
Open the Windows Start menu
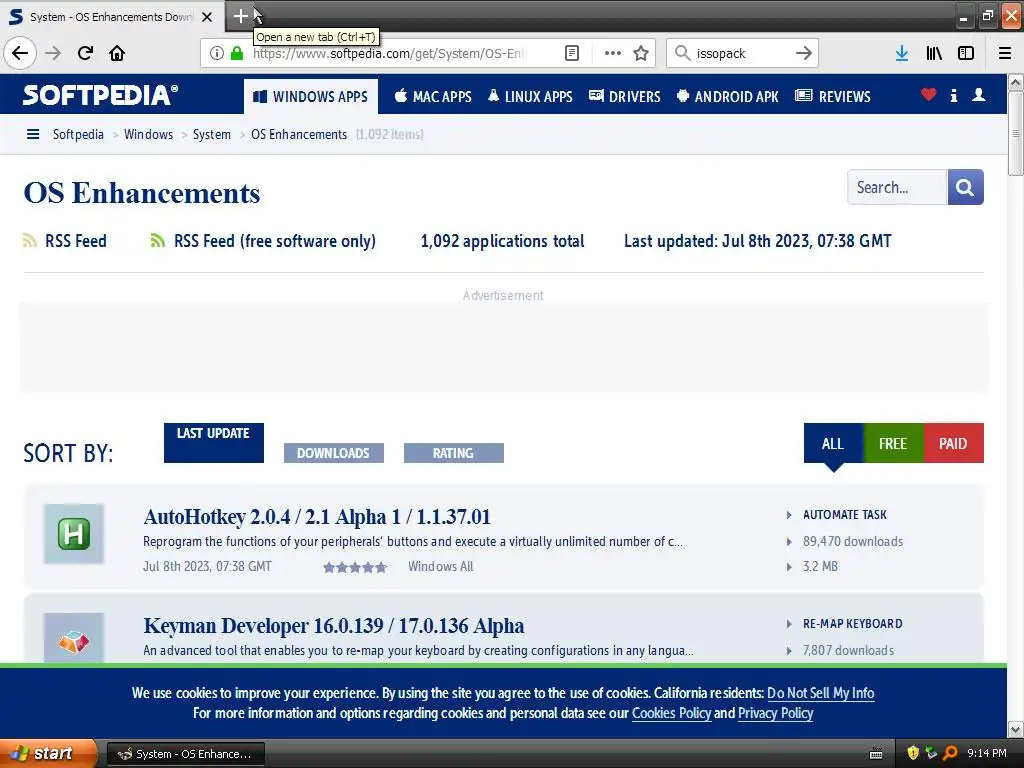[x=48, y=753]
